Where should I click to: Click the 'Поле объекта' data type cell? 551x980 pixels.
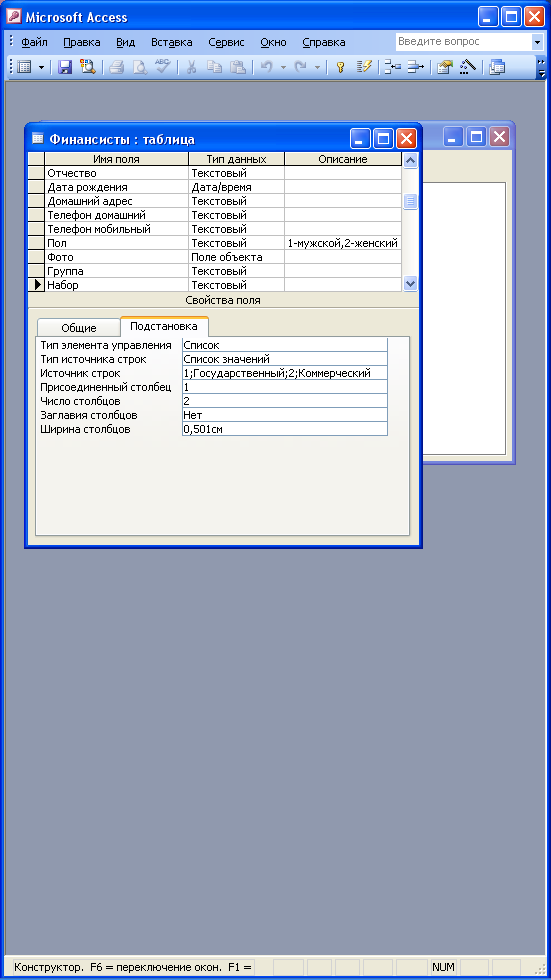[236, 257]
